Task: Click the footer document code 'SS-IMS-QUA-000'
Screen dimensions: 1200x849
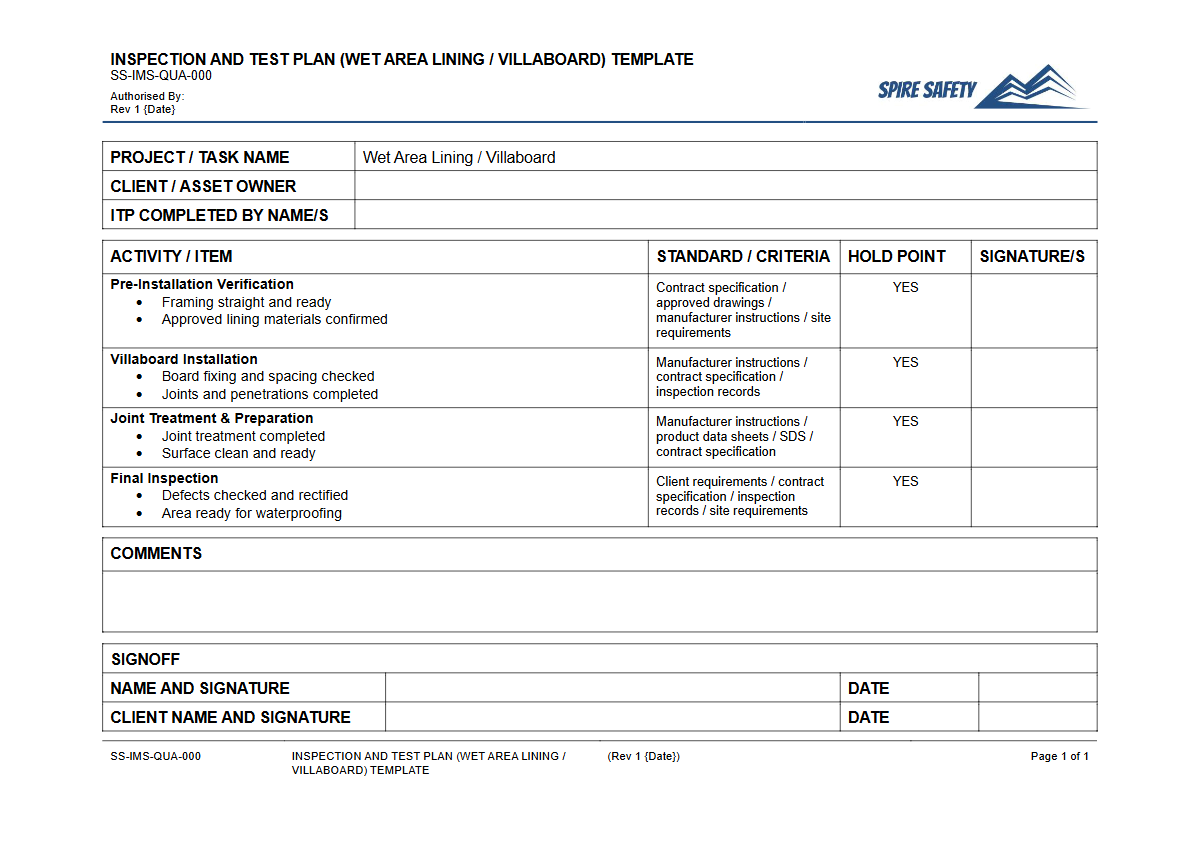Action: click(x=155, y=757)
